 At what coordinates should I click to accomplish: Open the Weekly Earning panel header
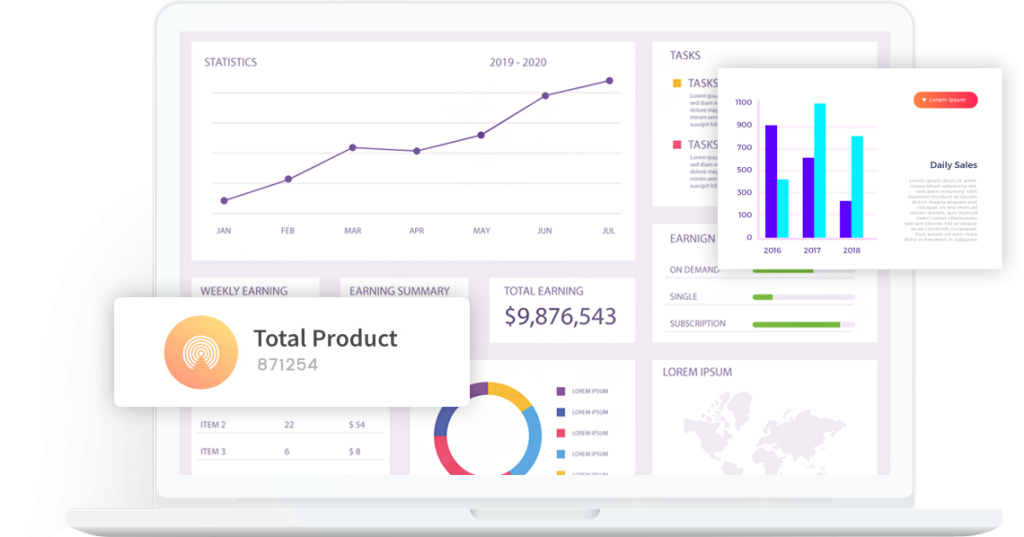tap(244, 291)
